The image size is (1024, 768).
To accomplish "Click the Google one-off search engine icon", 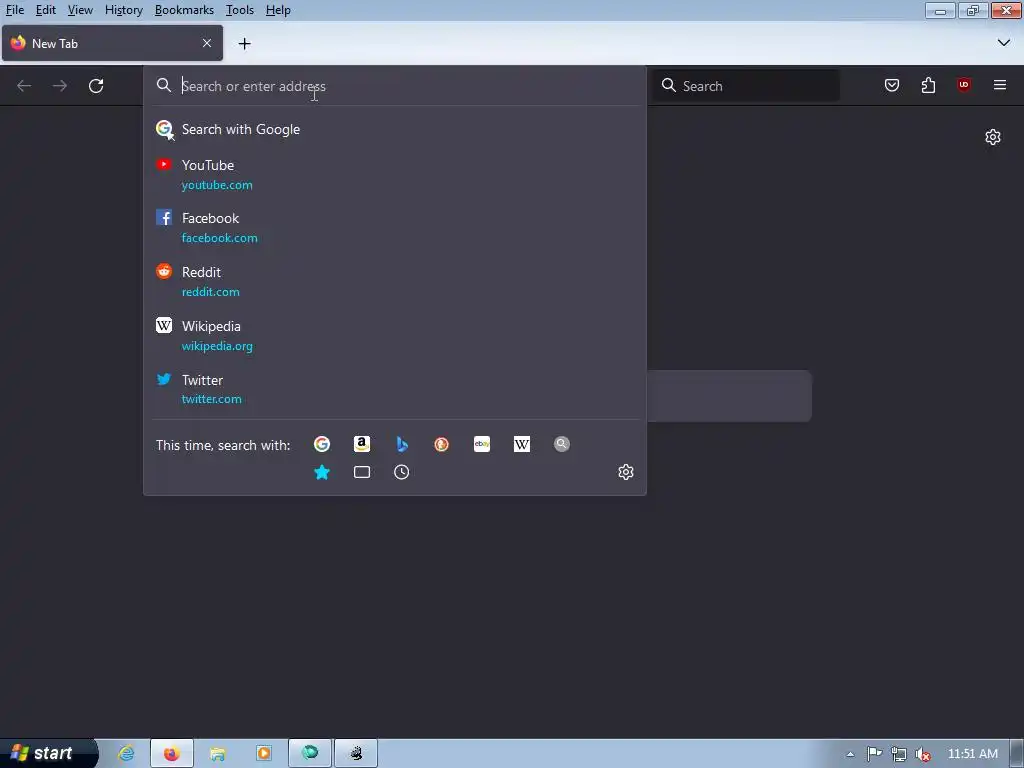I will click(322, 444).
